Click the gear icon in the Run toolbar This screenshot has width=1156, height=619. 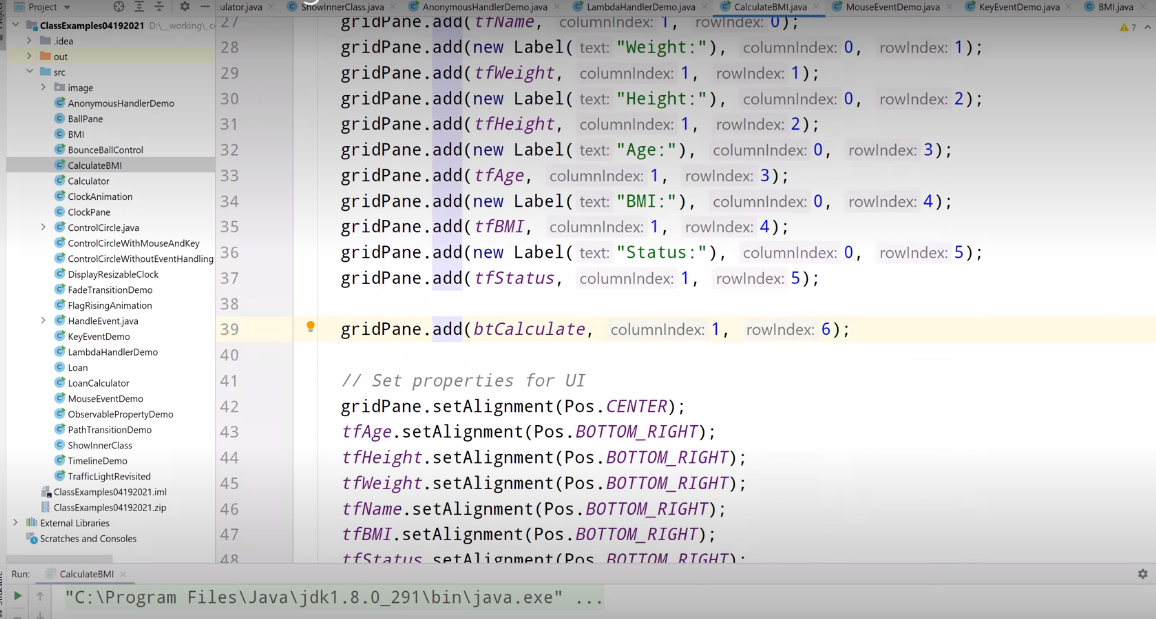click(x=1141, y=573)
